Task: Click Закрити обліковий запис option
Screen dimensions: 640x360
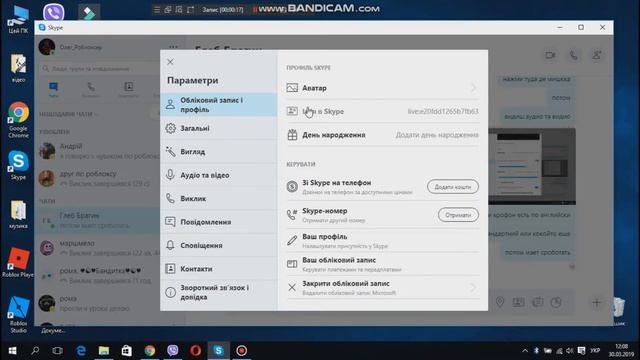Action: 382,287
